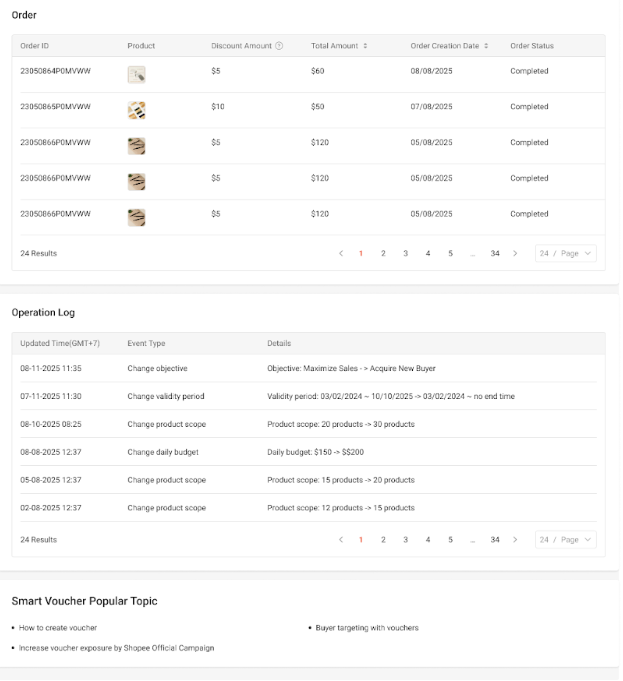Open page size dropdown in Order table
Screen dimensions: 623x681
pos(566,253)
